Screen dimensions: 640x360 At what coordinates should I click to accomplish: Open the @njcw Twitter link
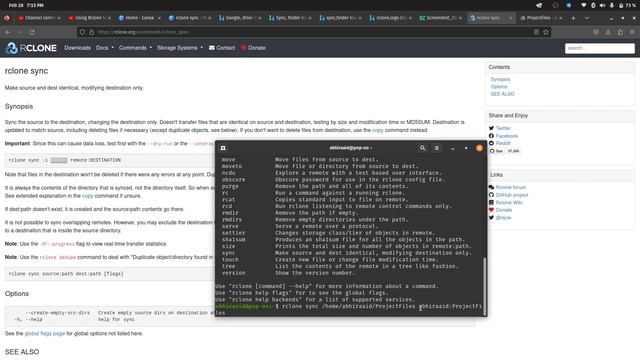(503, 218)
